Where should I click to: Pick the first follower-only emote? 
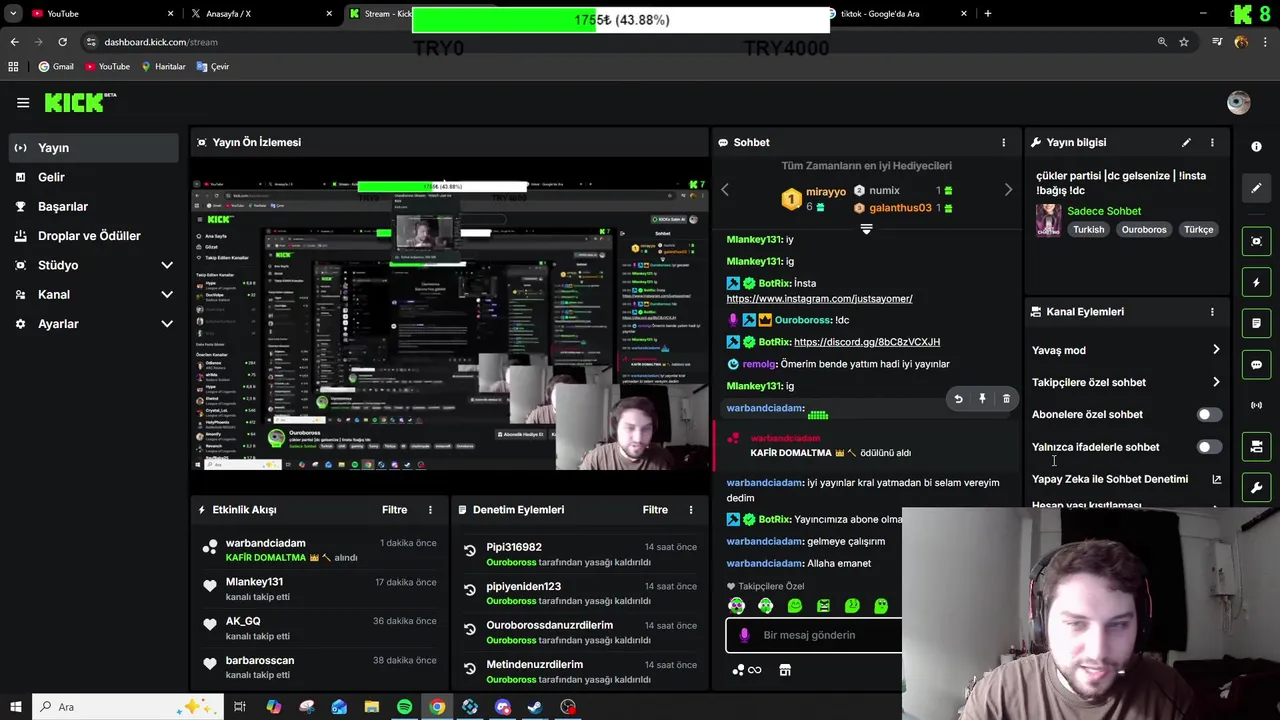tap(736, 606)
